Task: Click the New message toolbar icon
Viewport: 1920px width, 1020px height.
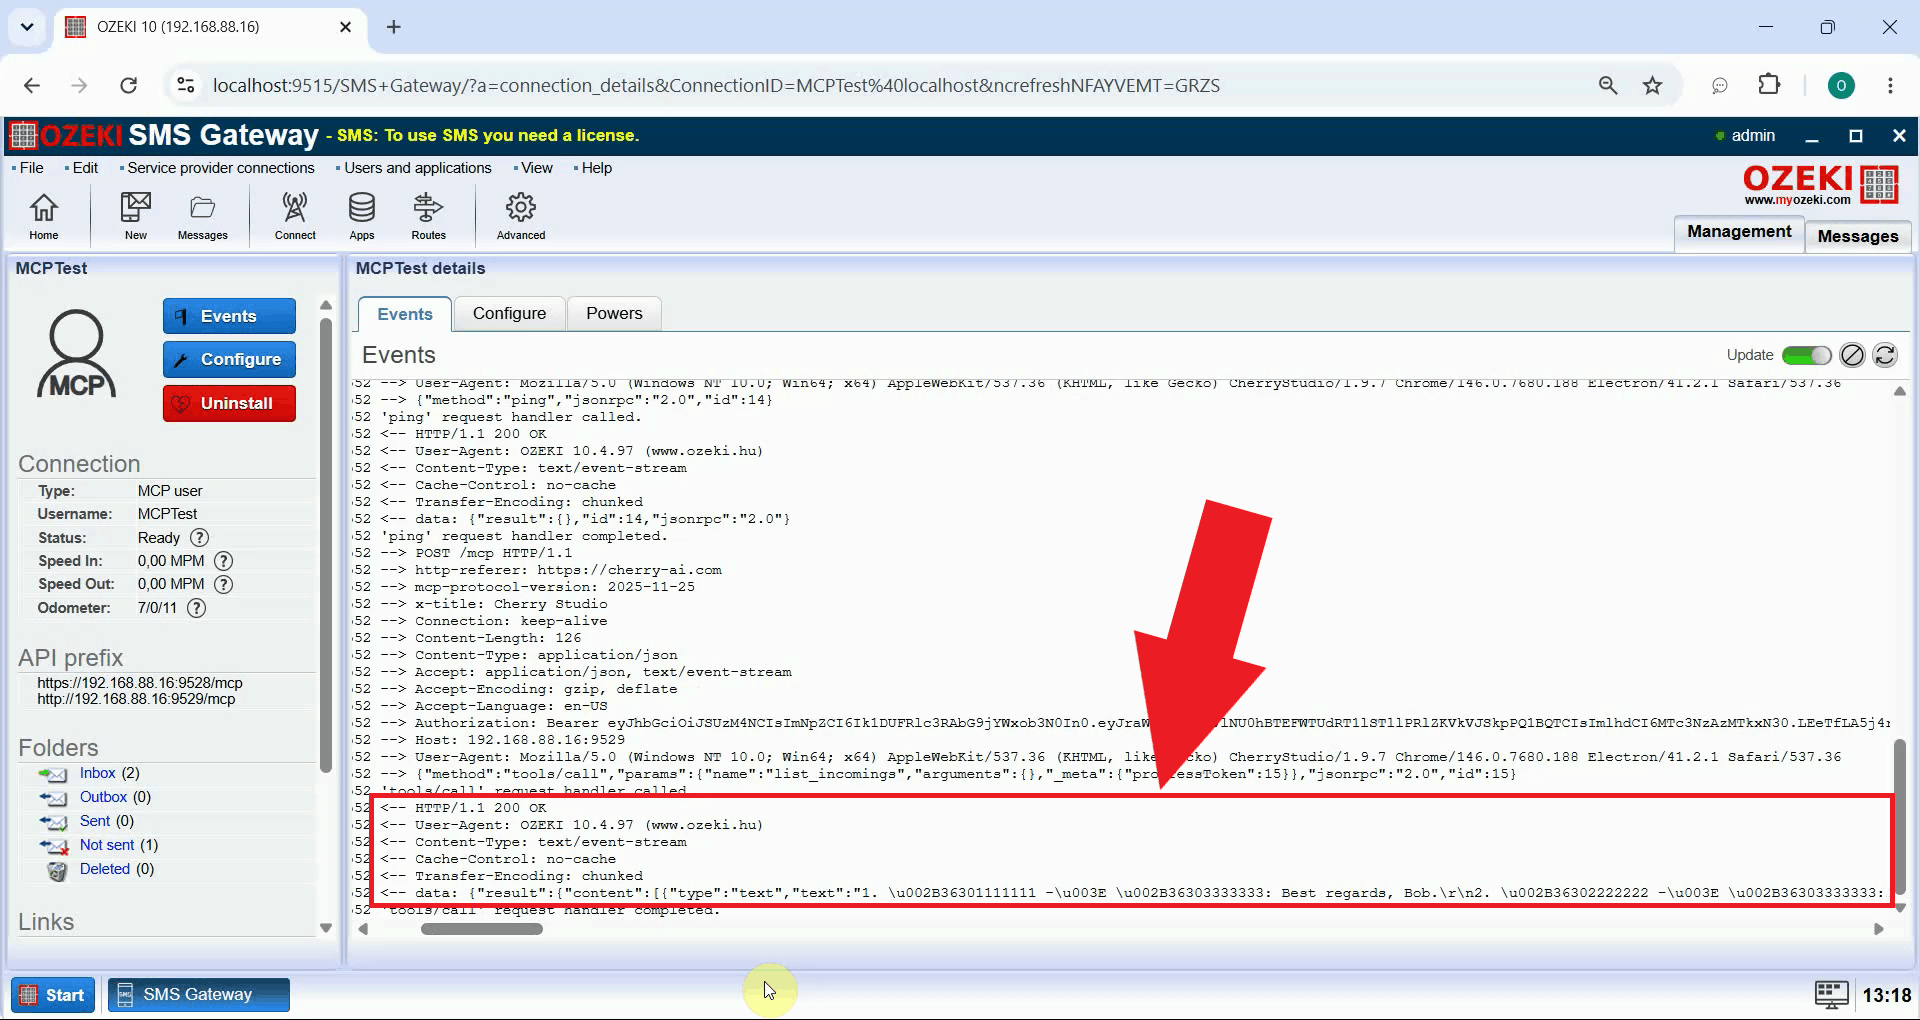Action: coord(135,216)
